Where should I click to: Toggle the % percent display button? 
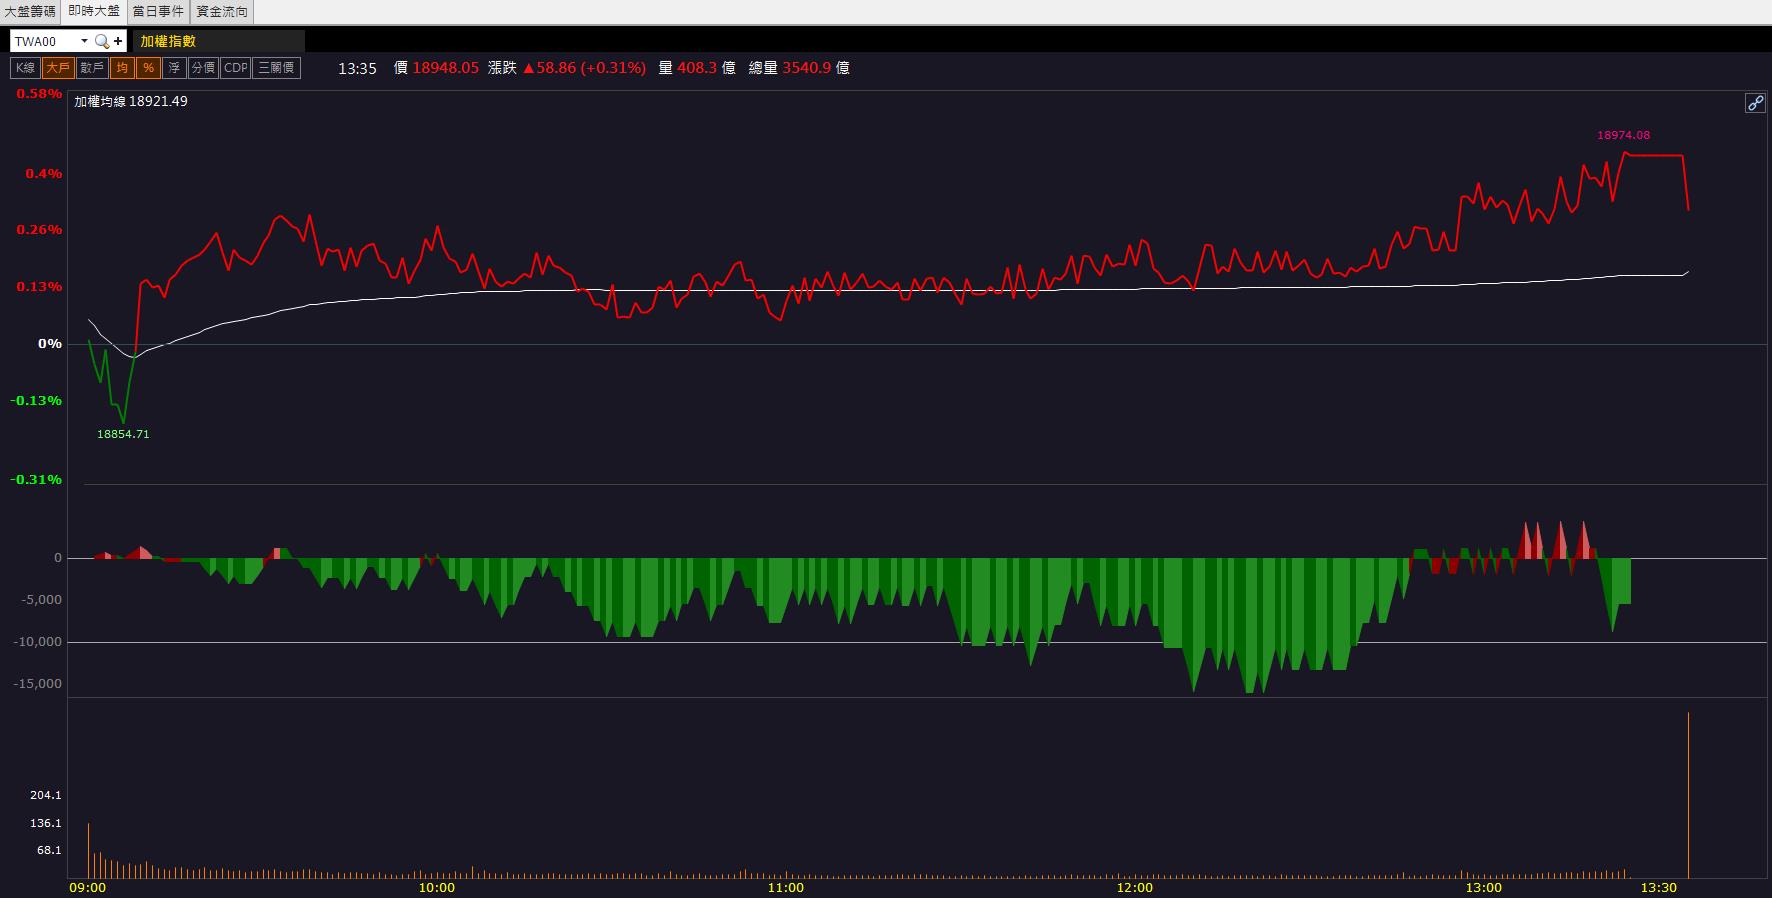coord(148,68)
